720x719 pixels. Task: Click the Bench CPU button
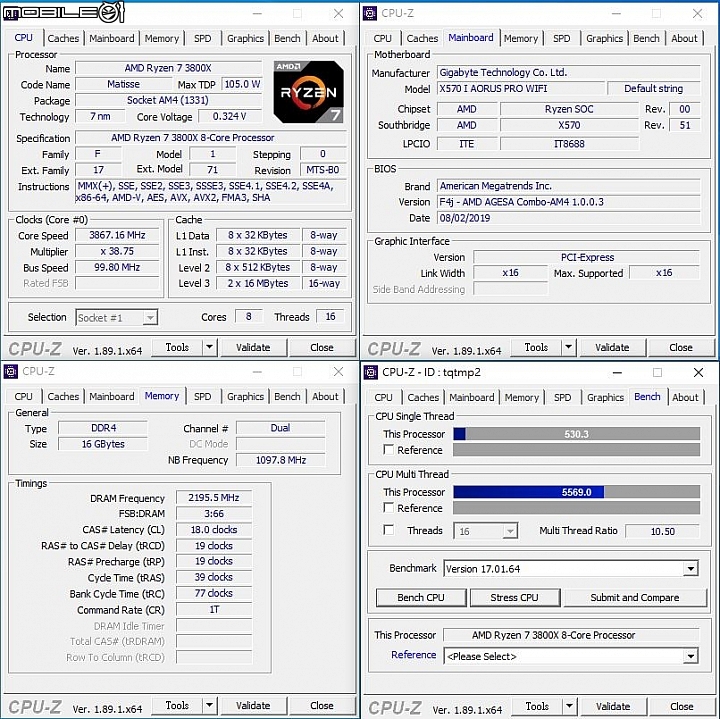[x=421, y=597]
